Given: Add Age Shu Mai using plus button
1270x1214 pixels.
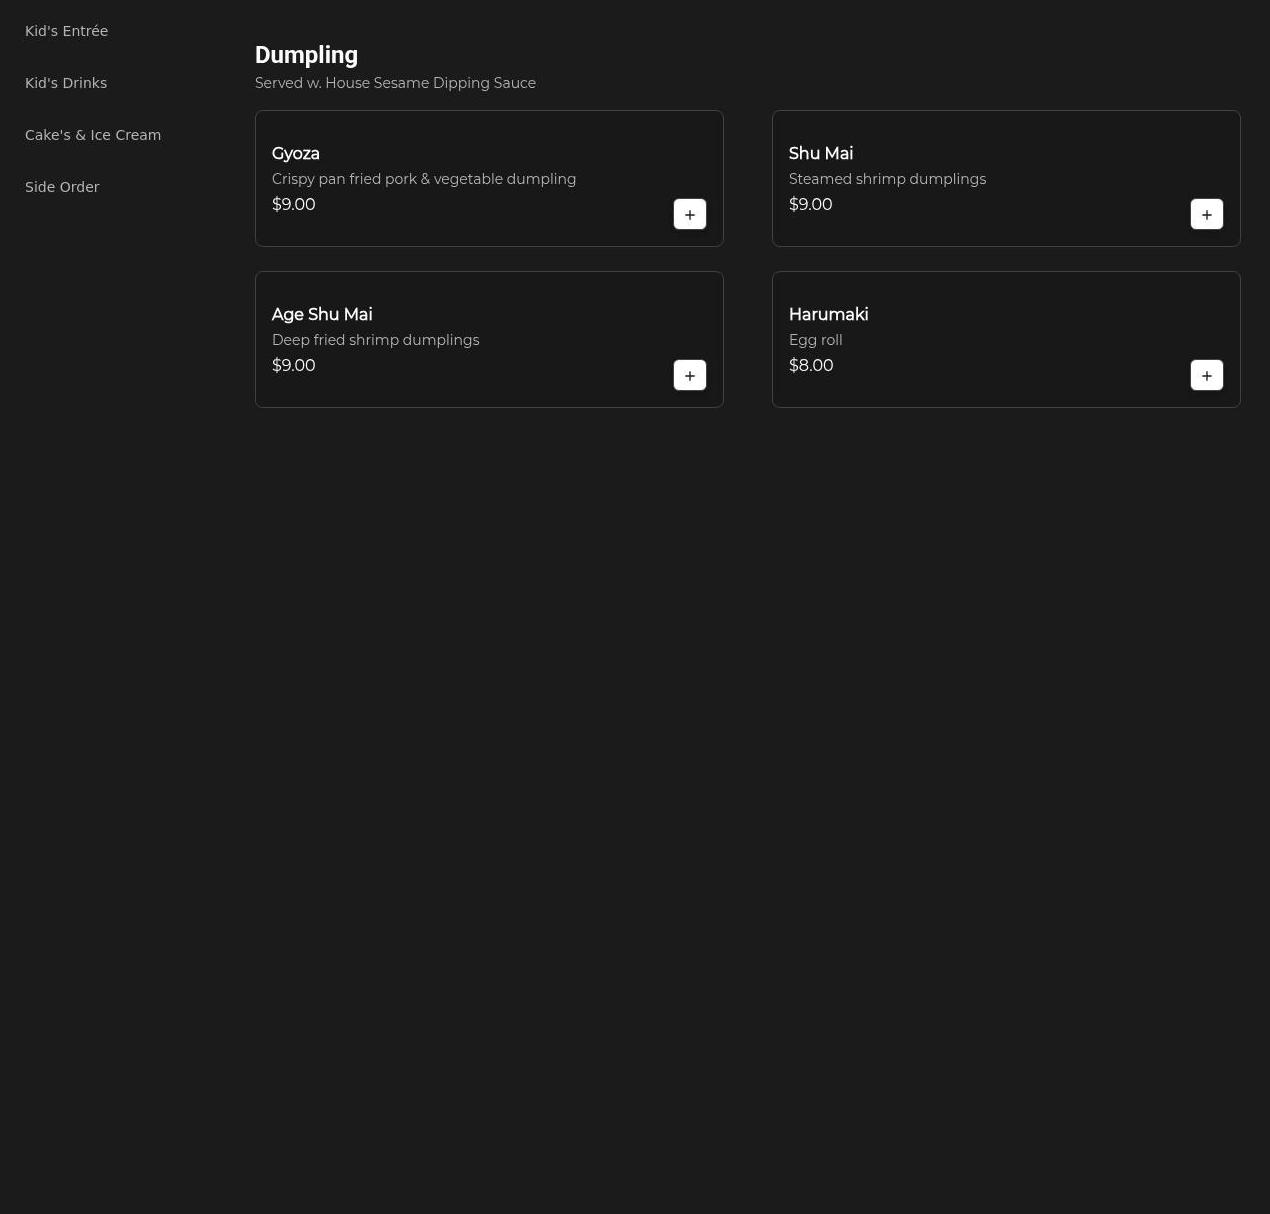Looking at the screenshot, I should (689, 375).
